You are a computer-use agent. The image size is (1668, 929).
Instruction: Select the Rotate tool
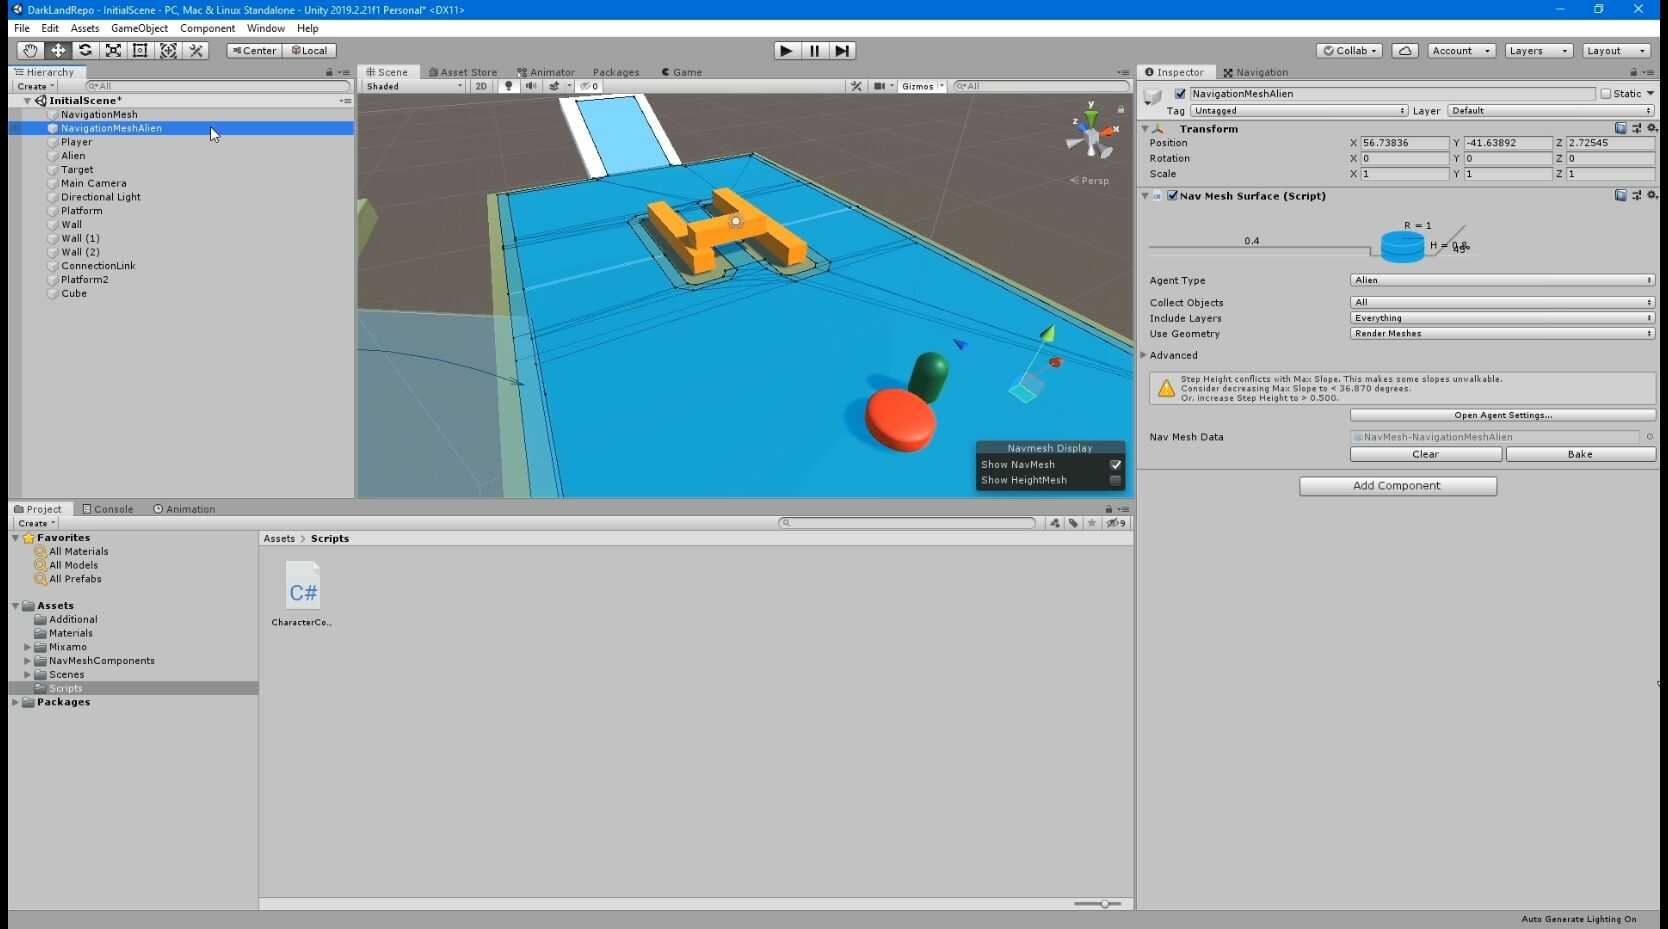[x=85, y=50]
